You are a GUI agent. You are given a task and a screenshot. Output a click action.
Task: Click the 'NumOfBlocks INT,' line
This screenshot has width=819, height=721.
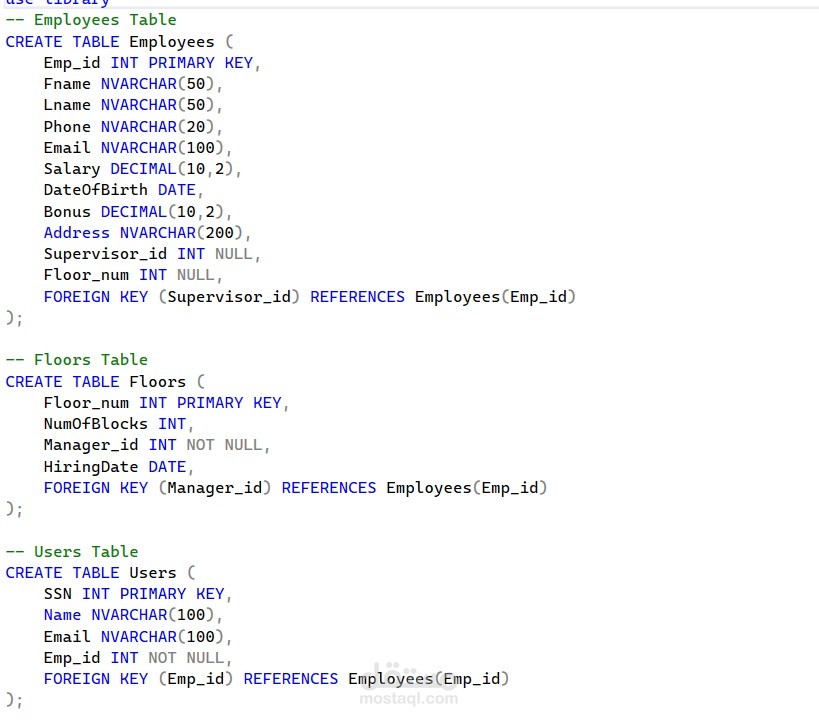tap(119, 424)
